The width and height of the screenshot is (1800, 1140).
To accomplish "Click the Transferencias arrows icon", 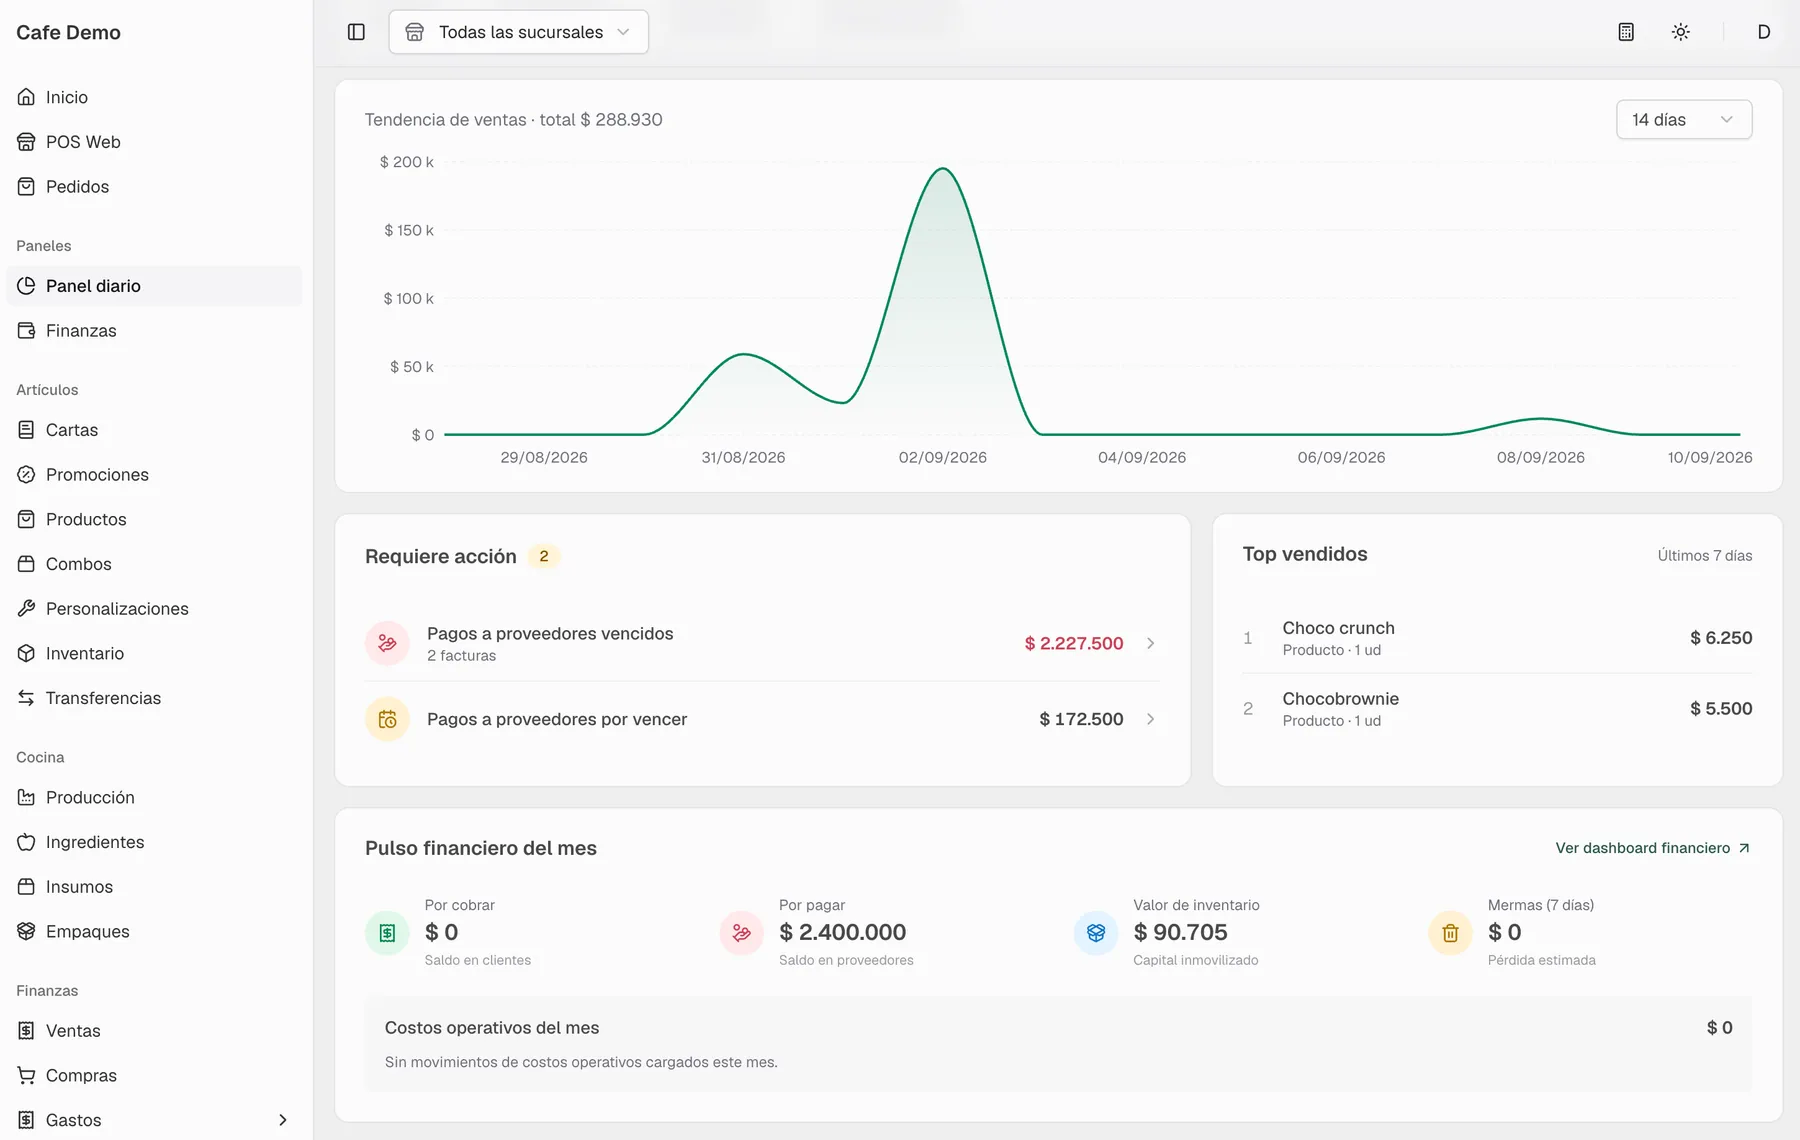I will pos(26,698).
